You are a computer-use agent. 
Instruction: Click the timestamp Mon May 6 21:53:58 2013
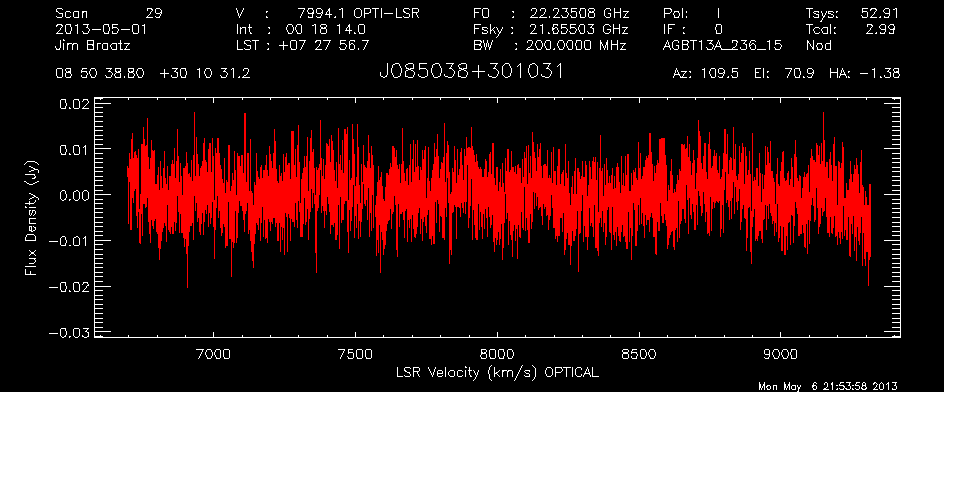(828, 386)
